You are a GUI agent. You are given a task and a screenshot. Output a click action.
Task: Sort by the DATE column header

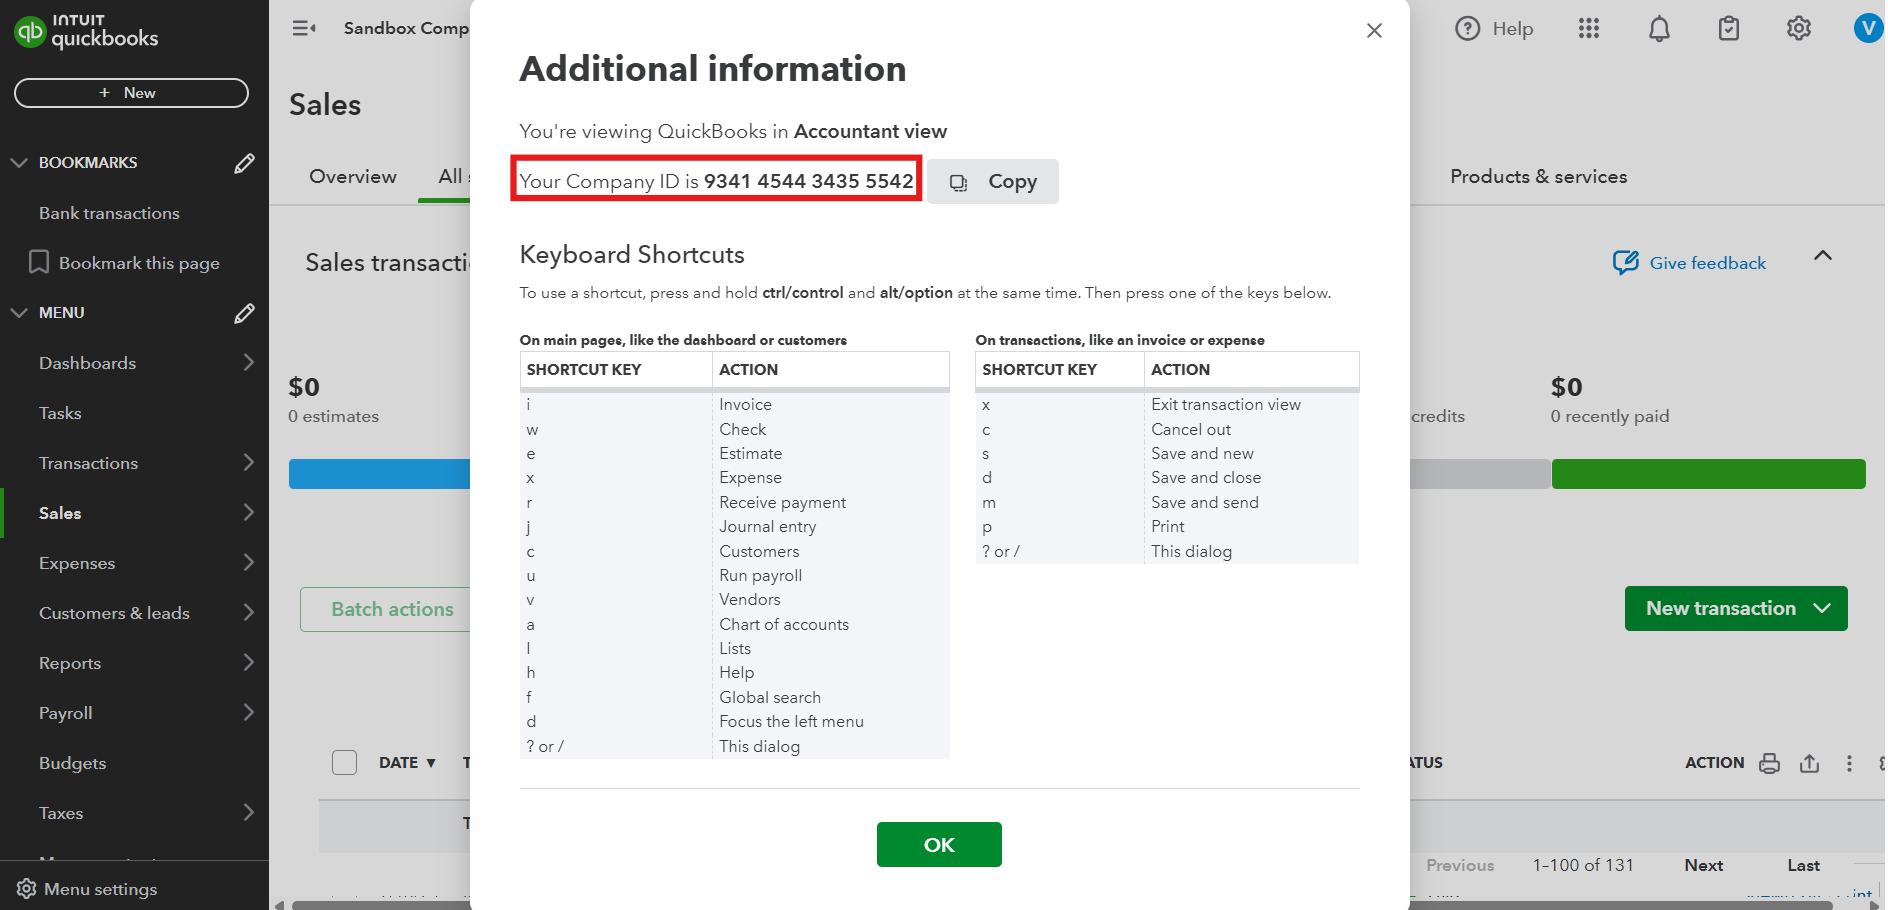[407, 763]
